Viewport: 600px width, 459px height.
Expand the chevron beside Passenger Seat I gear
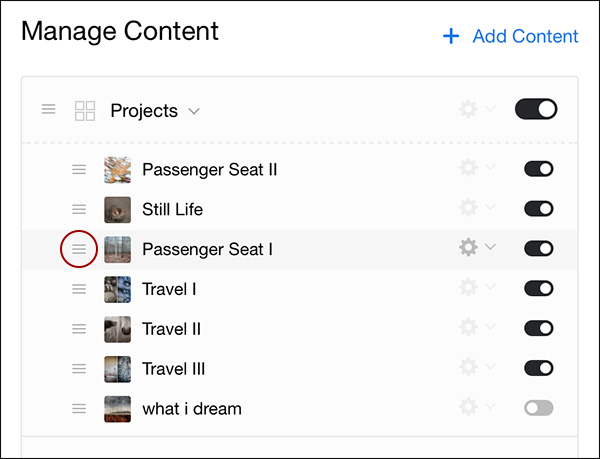click(x=490, y=247)
